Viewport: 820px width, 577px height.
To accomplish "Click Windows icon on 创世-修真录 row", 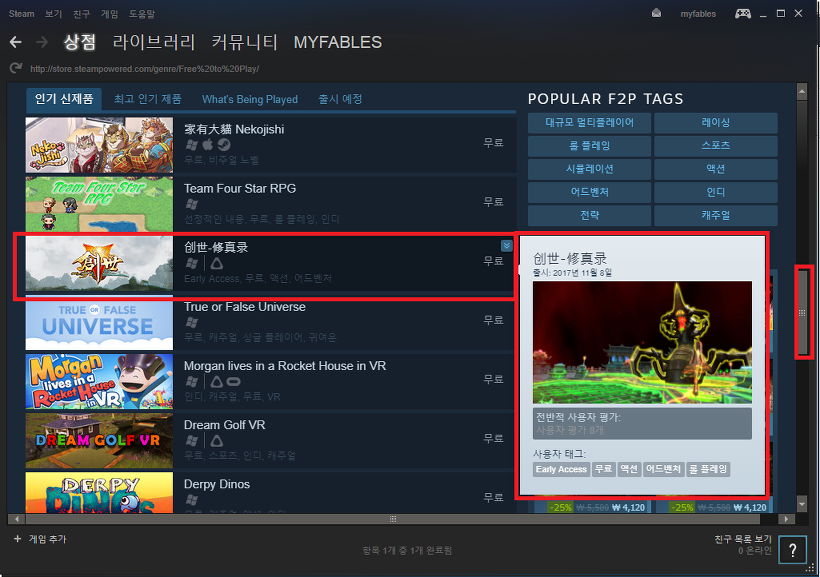I will pos(192,263).
